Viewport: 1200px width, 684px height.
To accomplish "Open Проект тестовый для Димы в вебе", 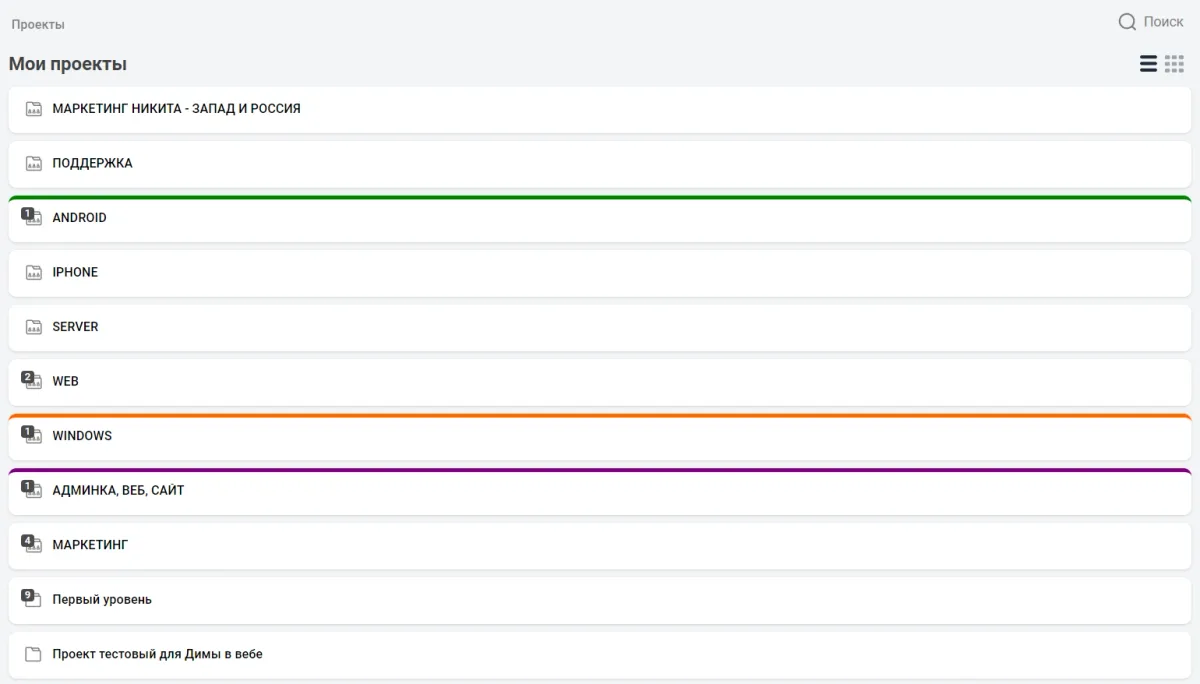I will point(157,654).
